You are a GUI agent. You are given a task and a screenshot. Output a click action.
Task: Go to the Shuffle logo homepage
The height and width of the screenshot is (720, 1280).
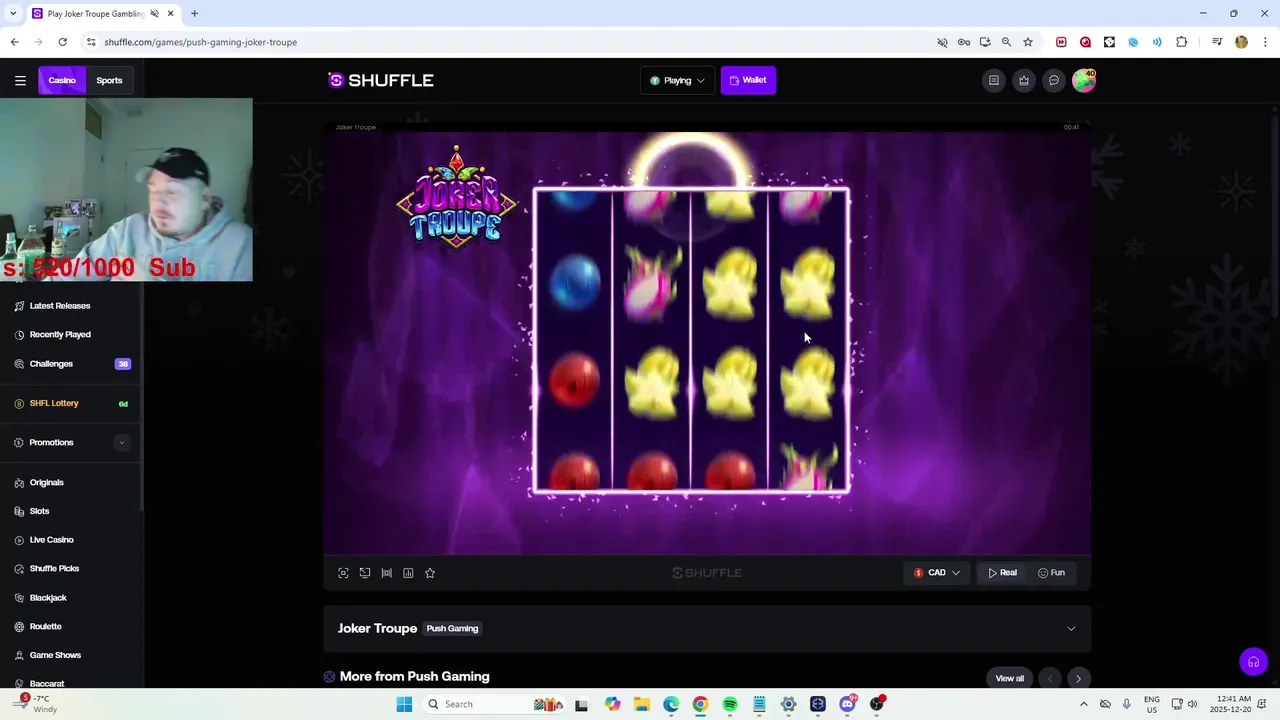click(x=381, y=80)
